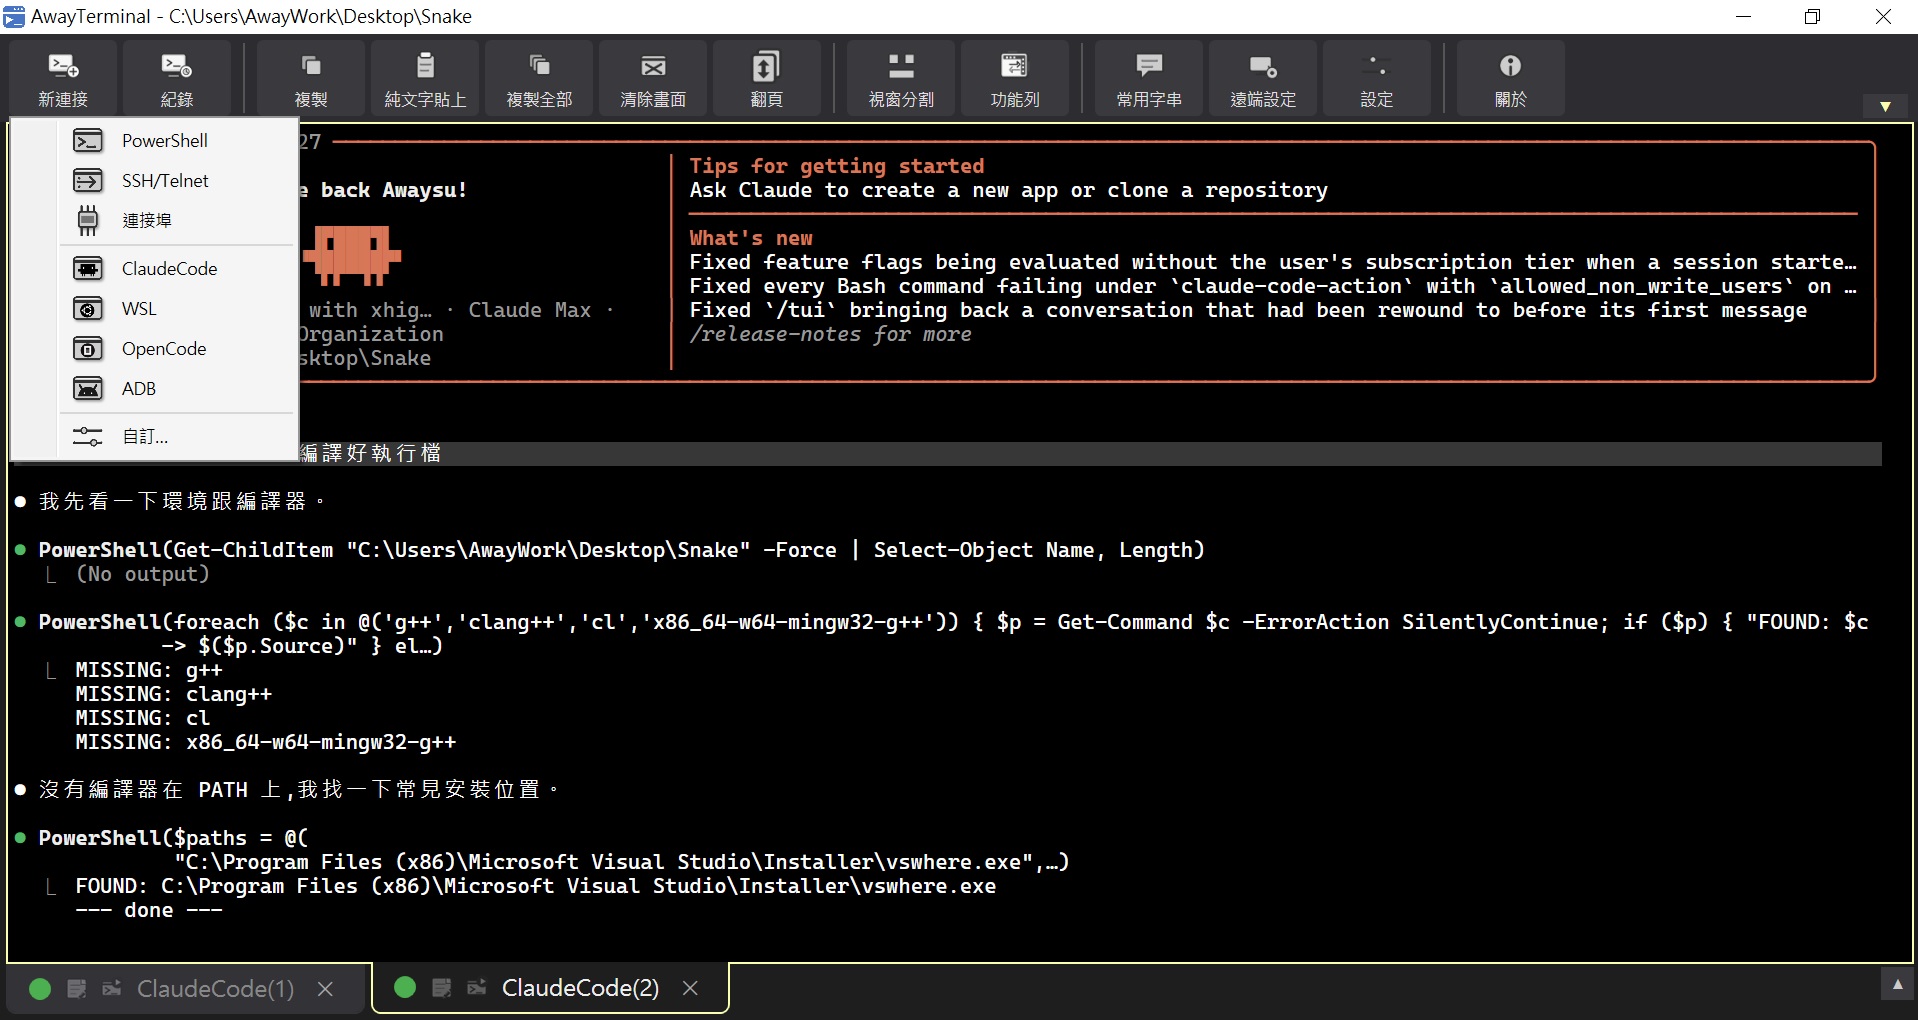This screenshot has height=1020, width=1918.
Task: Expand the yellow toolbar dropdown arrow
Action: coord(1885,106)
